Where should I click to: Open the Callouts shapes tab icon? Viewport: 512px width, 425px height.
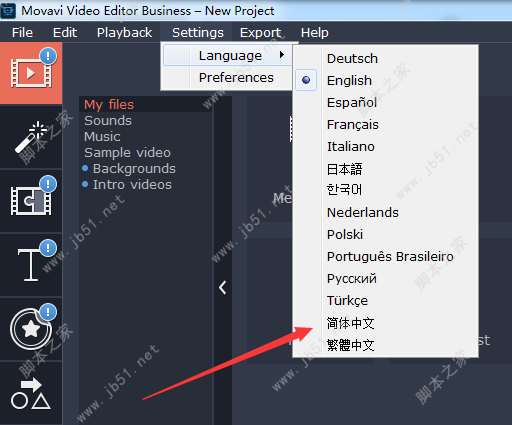click(31, 393)
